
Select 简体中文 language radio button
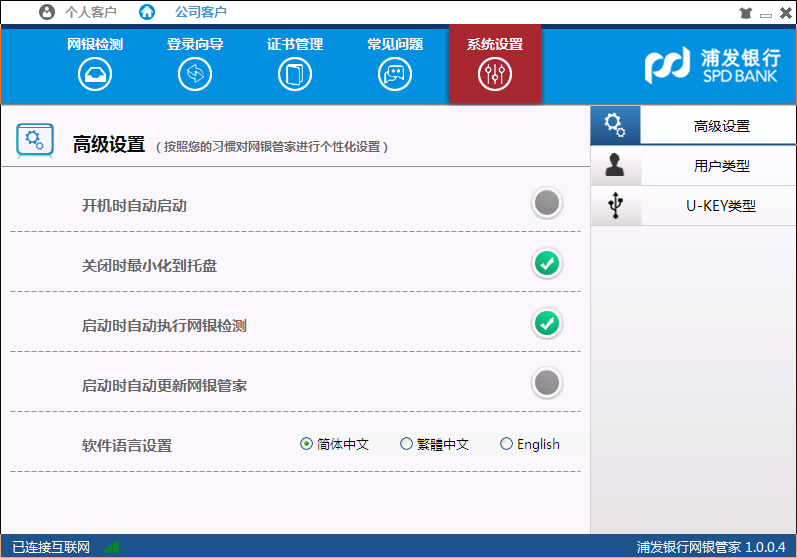point(307,444)
